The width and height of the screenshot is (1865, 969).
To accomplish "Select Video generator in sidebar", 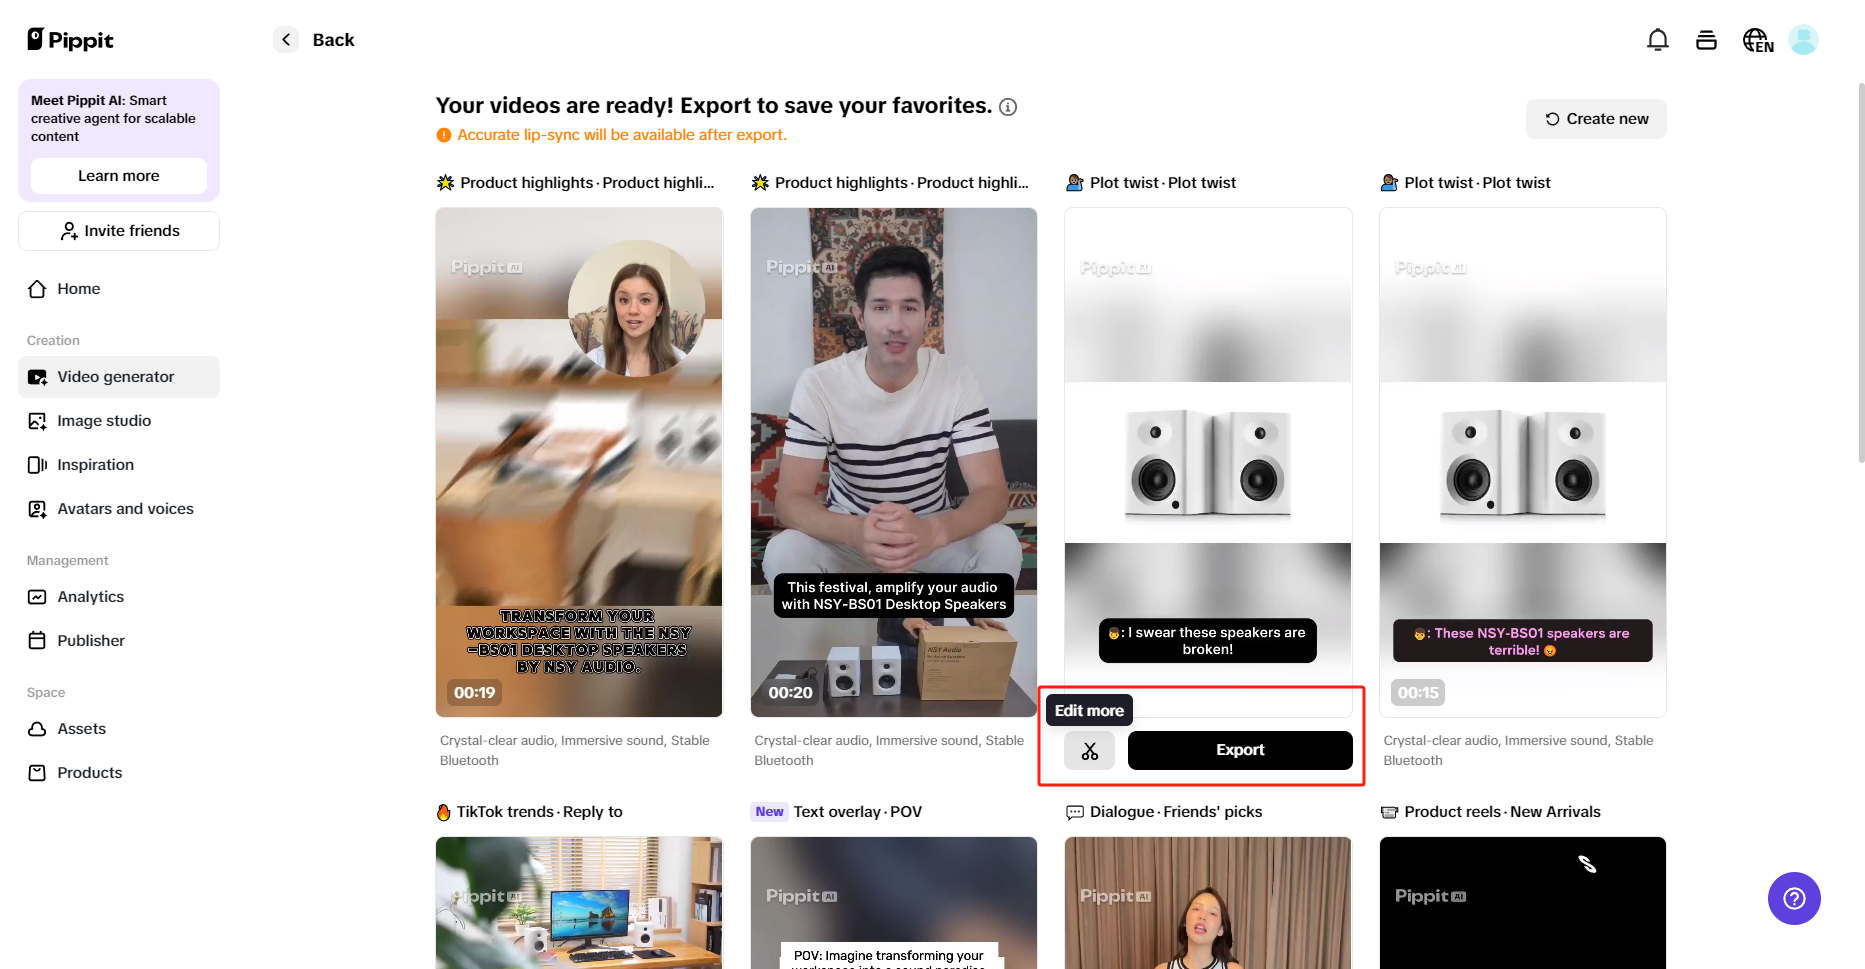I will pos(119,377).
